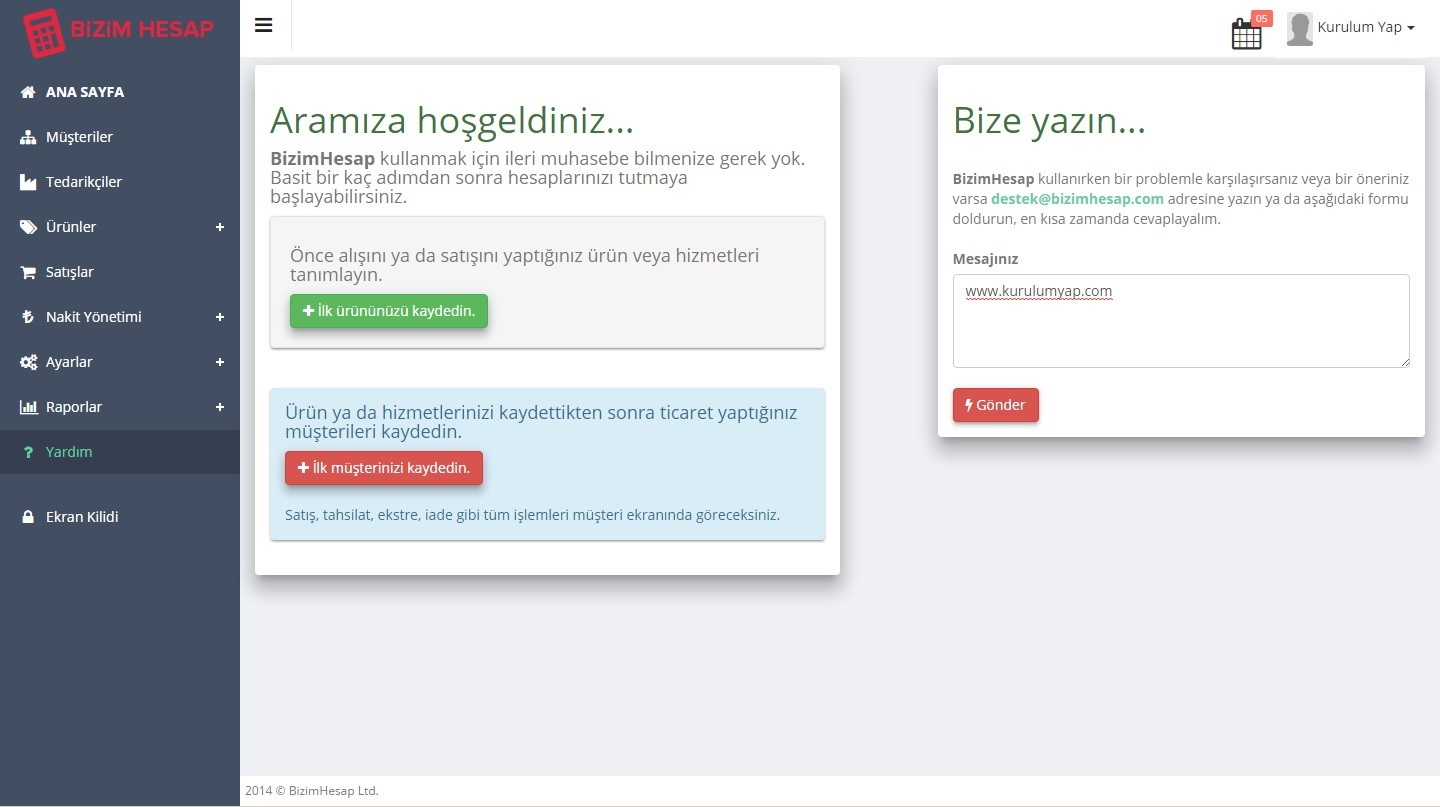
Task: Click the Aramıza hoşgeldiniz heading
Action: pyautogui.click(x=452, y=120)
